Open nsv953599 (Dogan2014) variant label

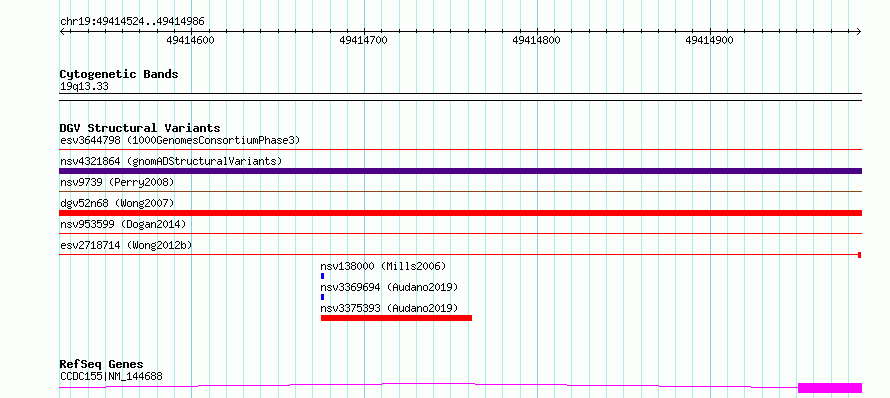pos(123,224)
